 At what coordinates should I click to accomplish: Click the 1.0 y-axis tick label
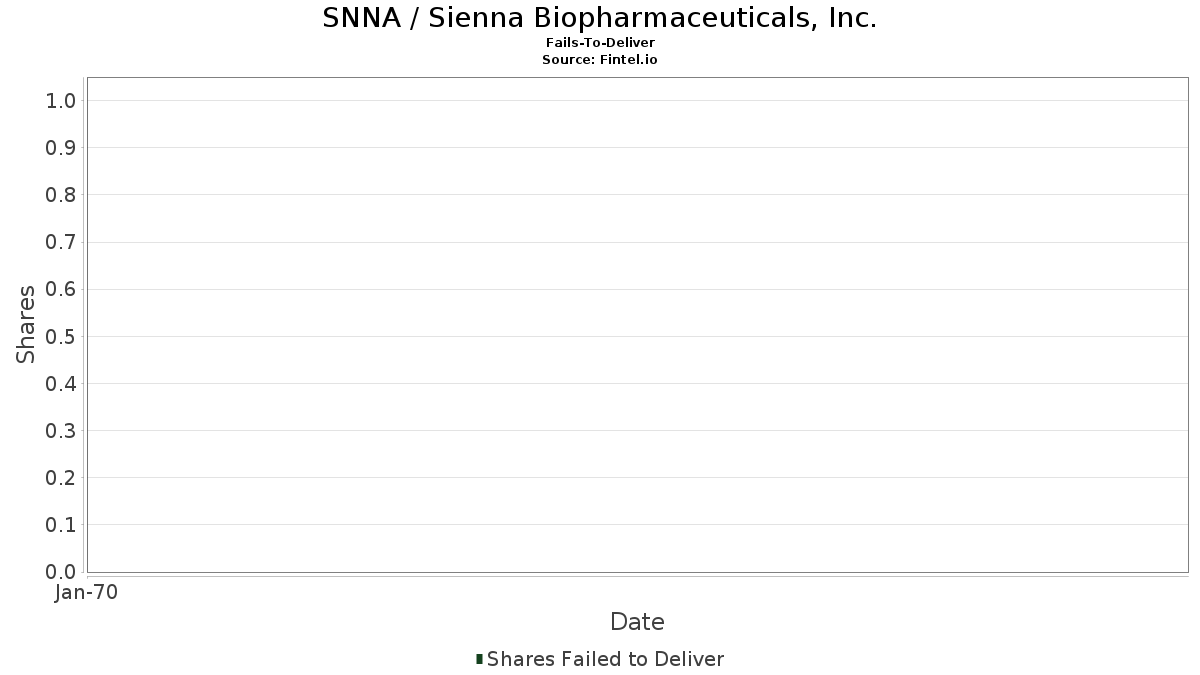tap(61, 100)
